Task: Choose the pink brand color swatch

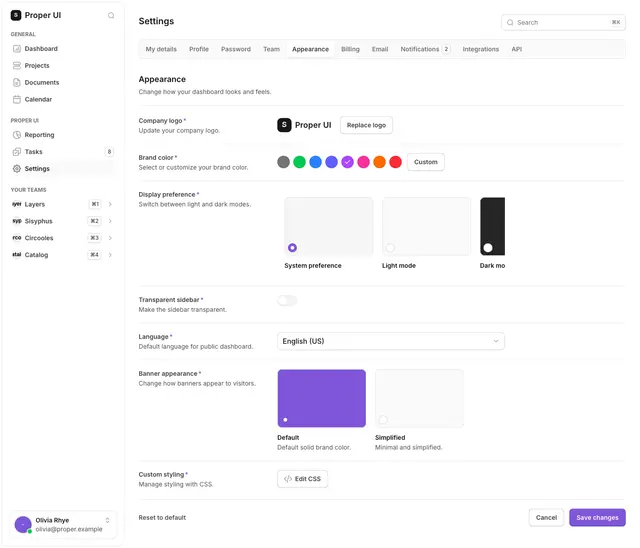Action: point(363,162)
